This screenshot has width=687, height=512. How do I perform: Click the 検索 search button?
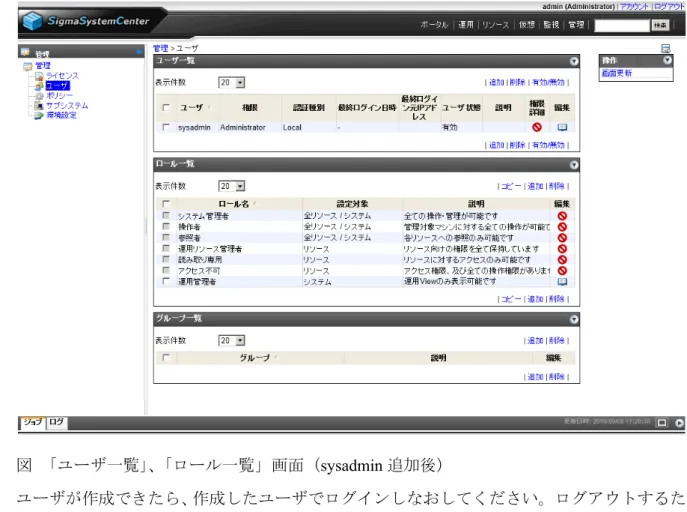click(x=660, y=25)
